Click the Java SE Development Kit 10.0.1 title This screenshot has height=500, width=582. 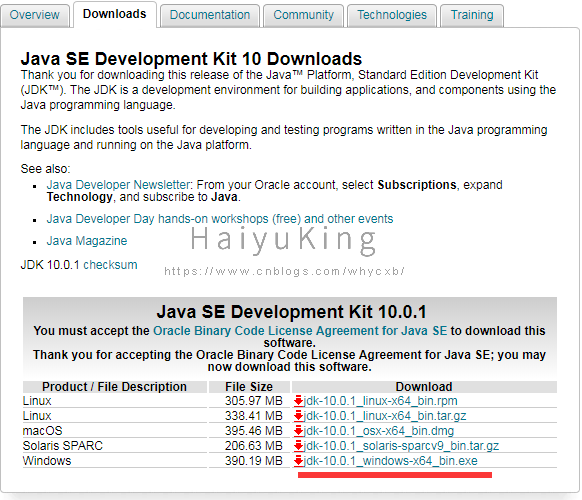(x=292, y=312)
